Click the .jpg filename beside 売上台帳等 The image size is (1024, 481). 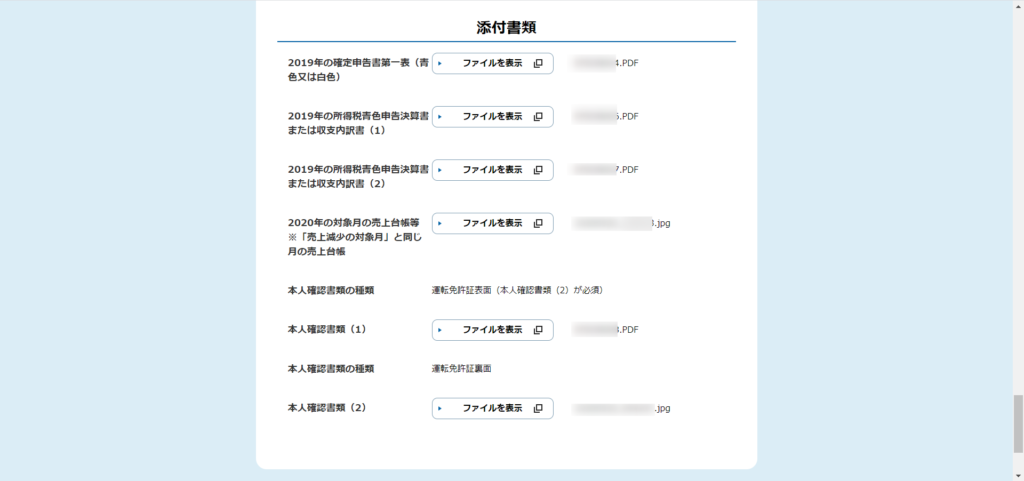click(x=622, y=223)
